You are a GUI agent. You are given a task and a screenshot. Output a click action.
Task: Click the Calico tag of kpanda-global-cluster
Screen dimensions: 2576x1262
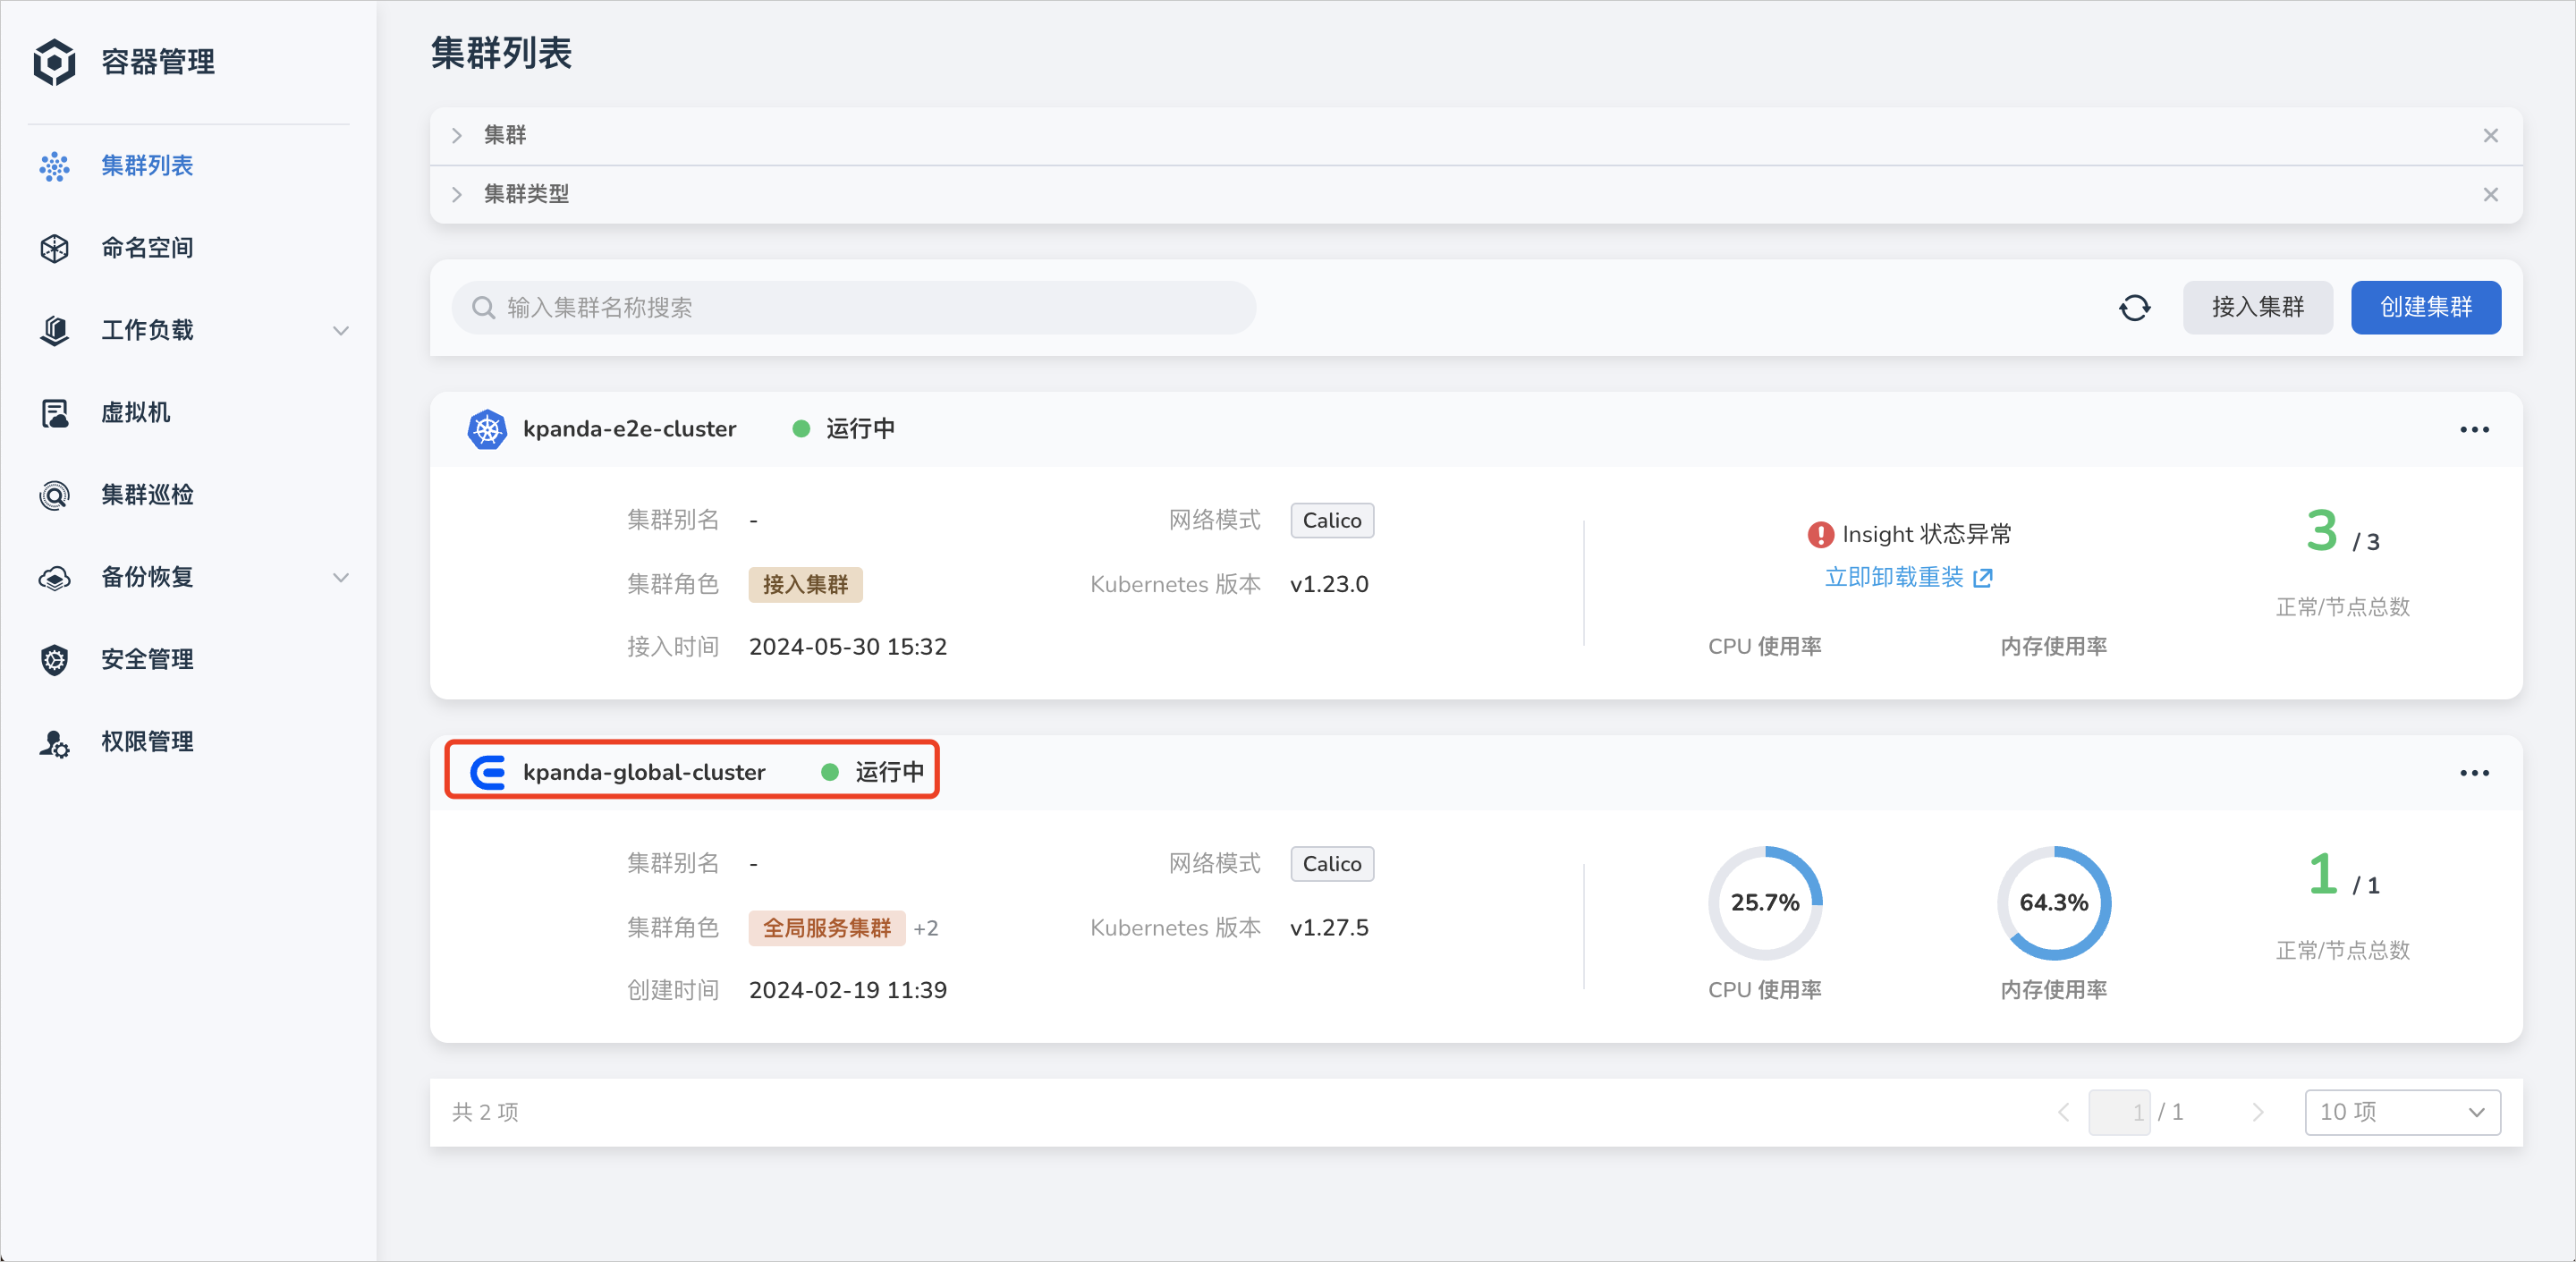[1331, 864]
